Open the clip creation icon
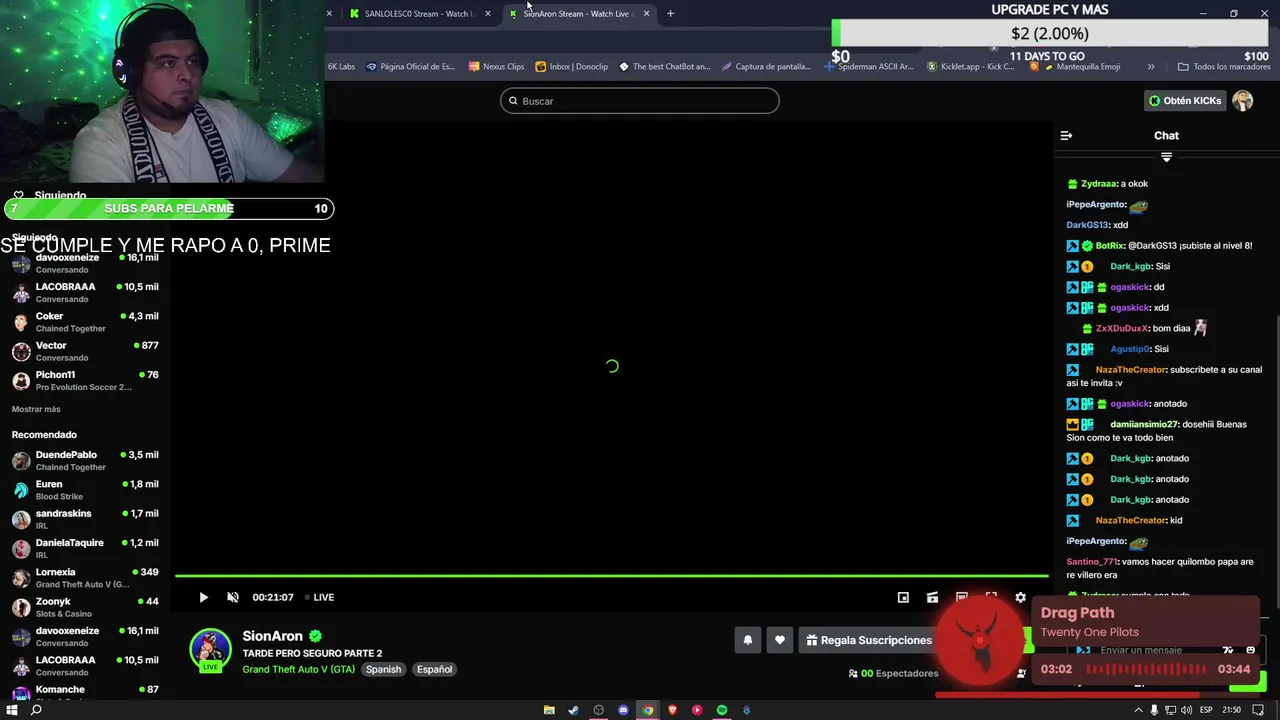 [x=932, y=597]
